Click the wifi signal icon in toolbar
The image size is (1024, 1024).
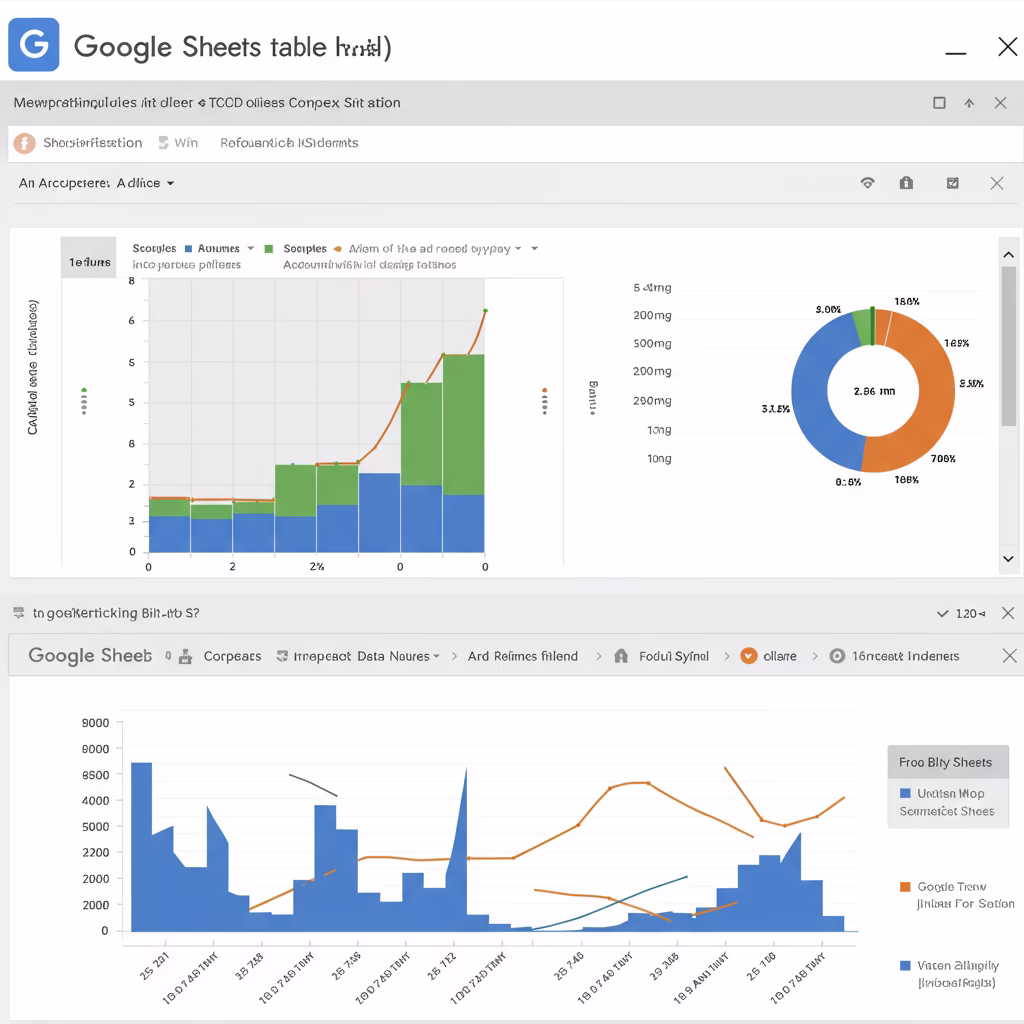click(x=867, y=183)
